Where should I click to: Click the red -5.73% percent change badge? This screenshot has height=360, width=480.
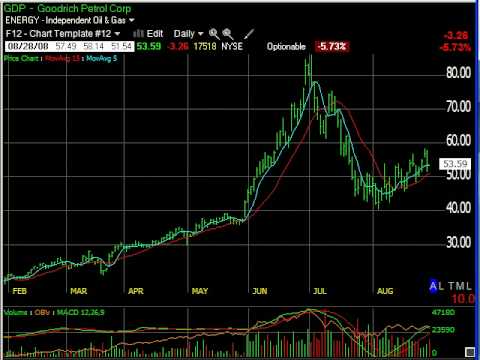(x=332, y=46)
